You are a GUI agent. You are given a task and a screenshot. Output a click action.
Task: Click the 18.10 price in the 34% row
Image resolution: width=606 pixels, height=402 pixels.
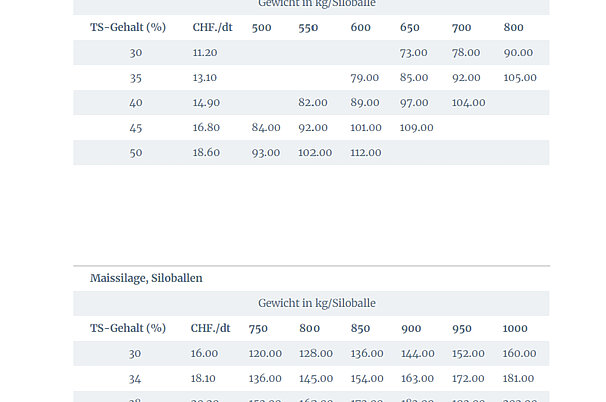click(x=204, y=378)
